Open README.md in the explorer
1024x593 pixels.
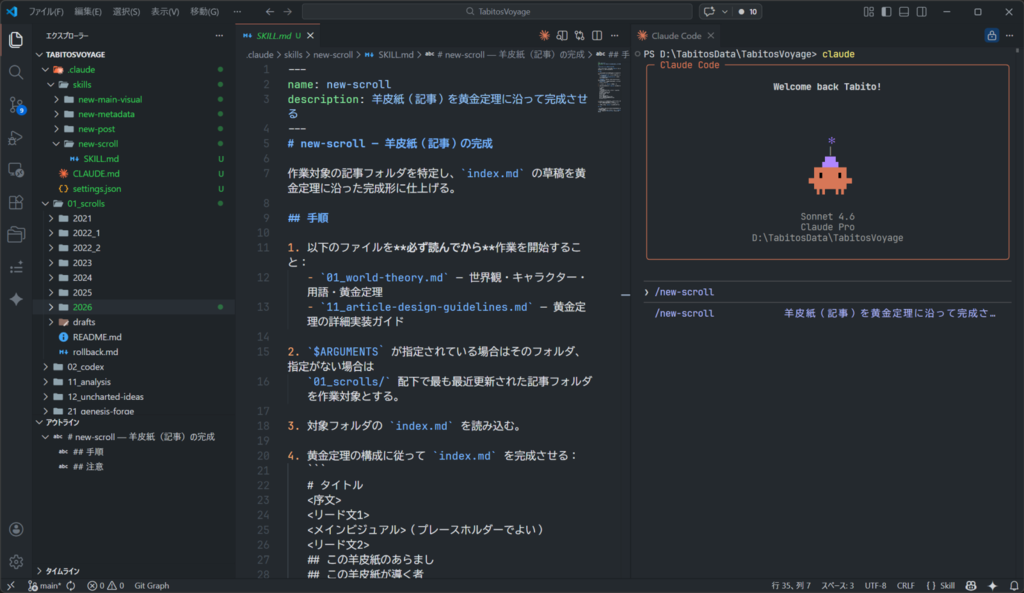pyautogui.click(x=97, y=337)
